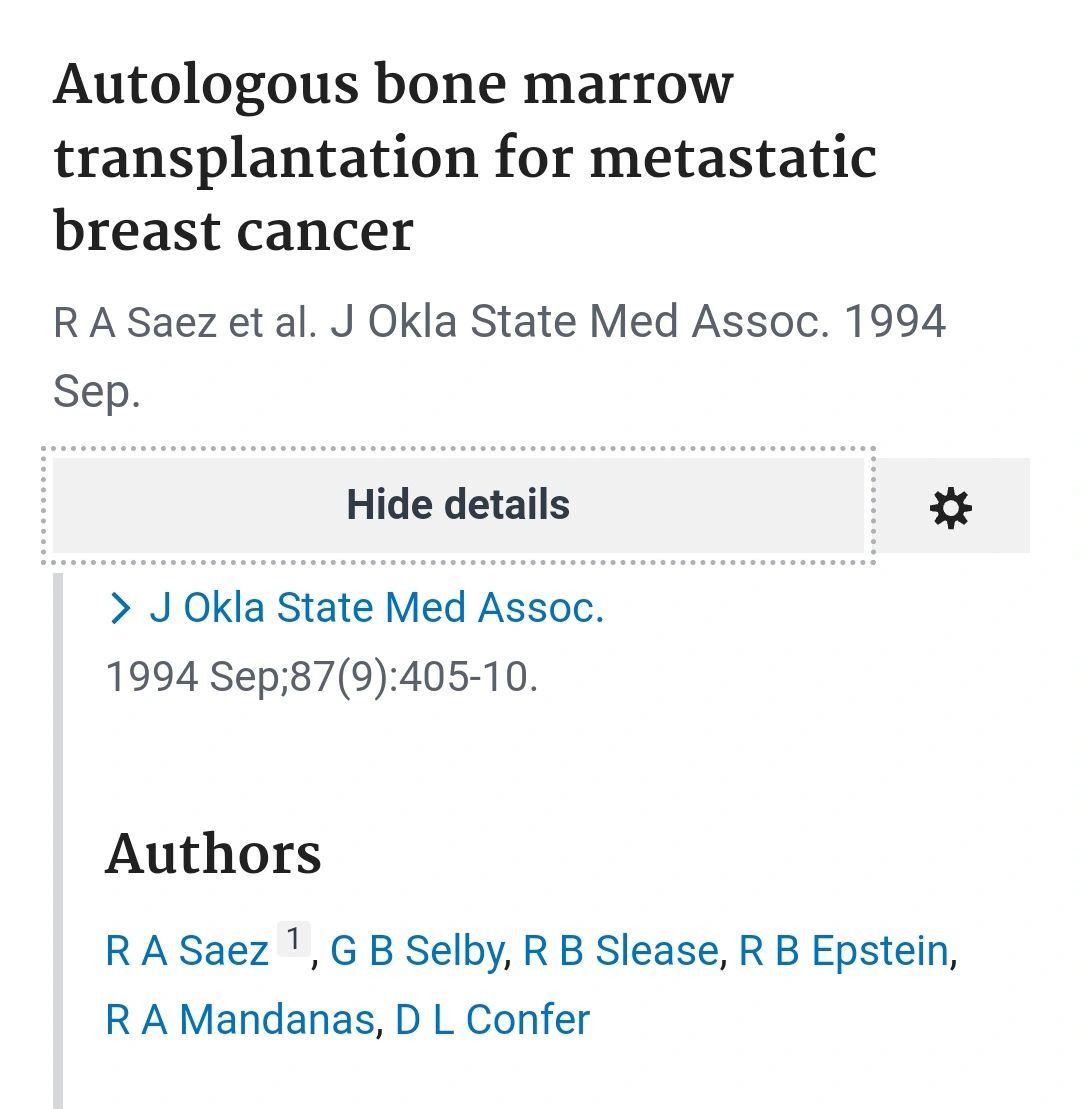The height and width of the screenshot is (1109, 1080).
Task: Open author R A Mandanas
Action: point(240,1019)
